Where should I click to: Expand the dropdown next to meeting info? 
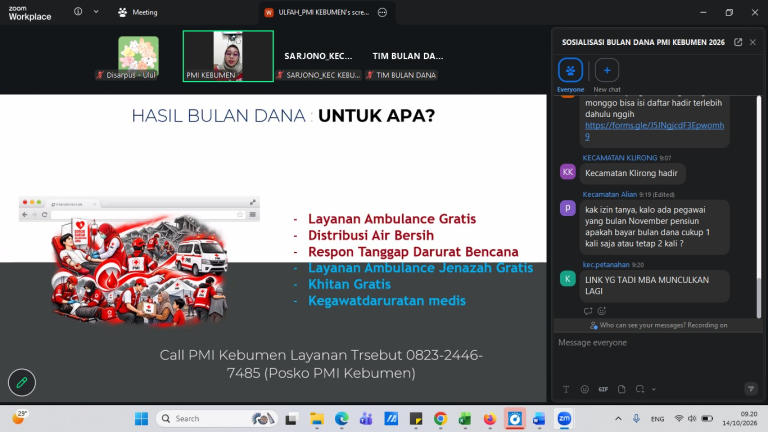(96, 12)
